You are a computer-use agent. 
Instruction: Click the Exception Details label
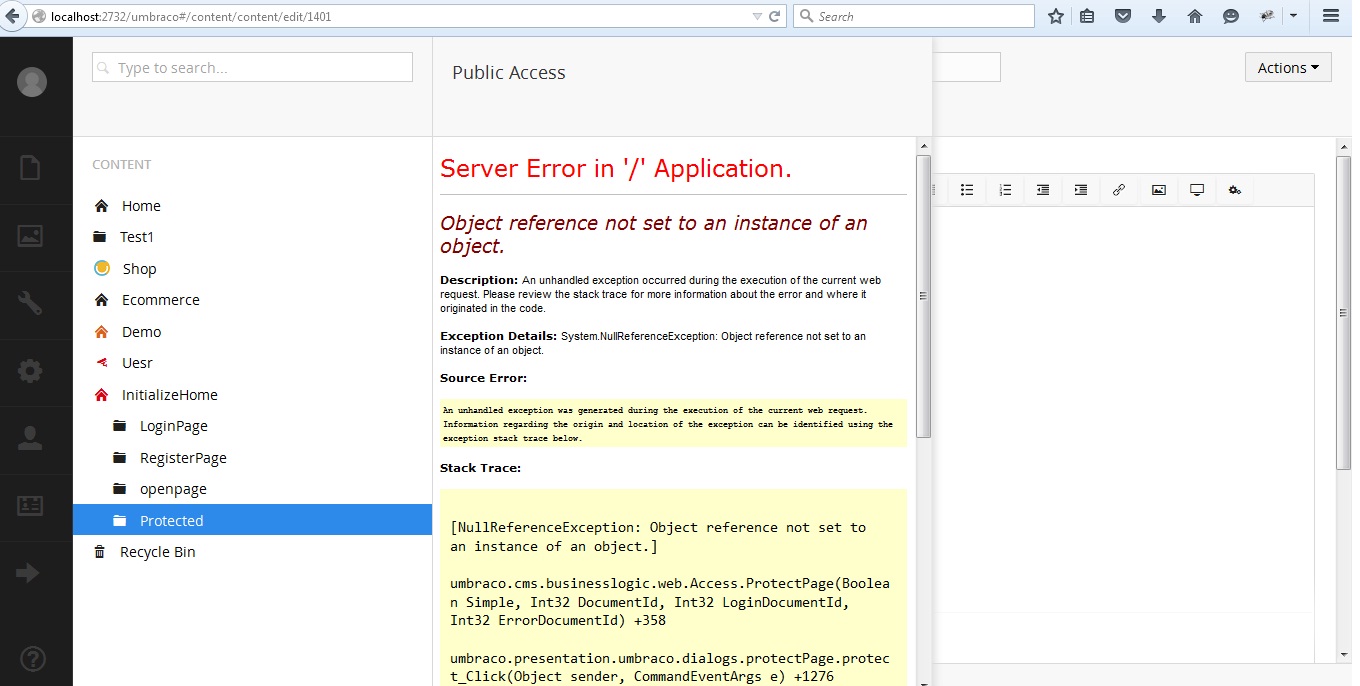498,336
